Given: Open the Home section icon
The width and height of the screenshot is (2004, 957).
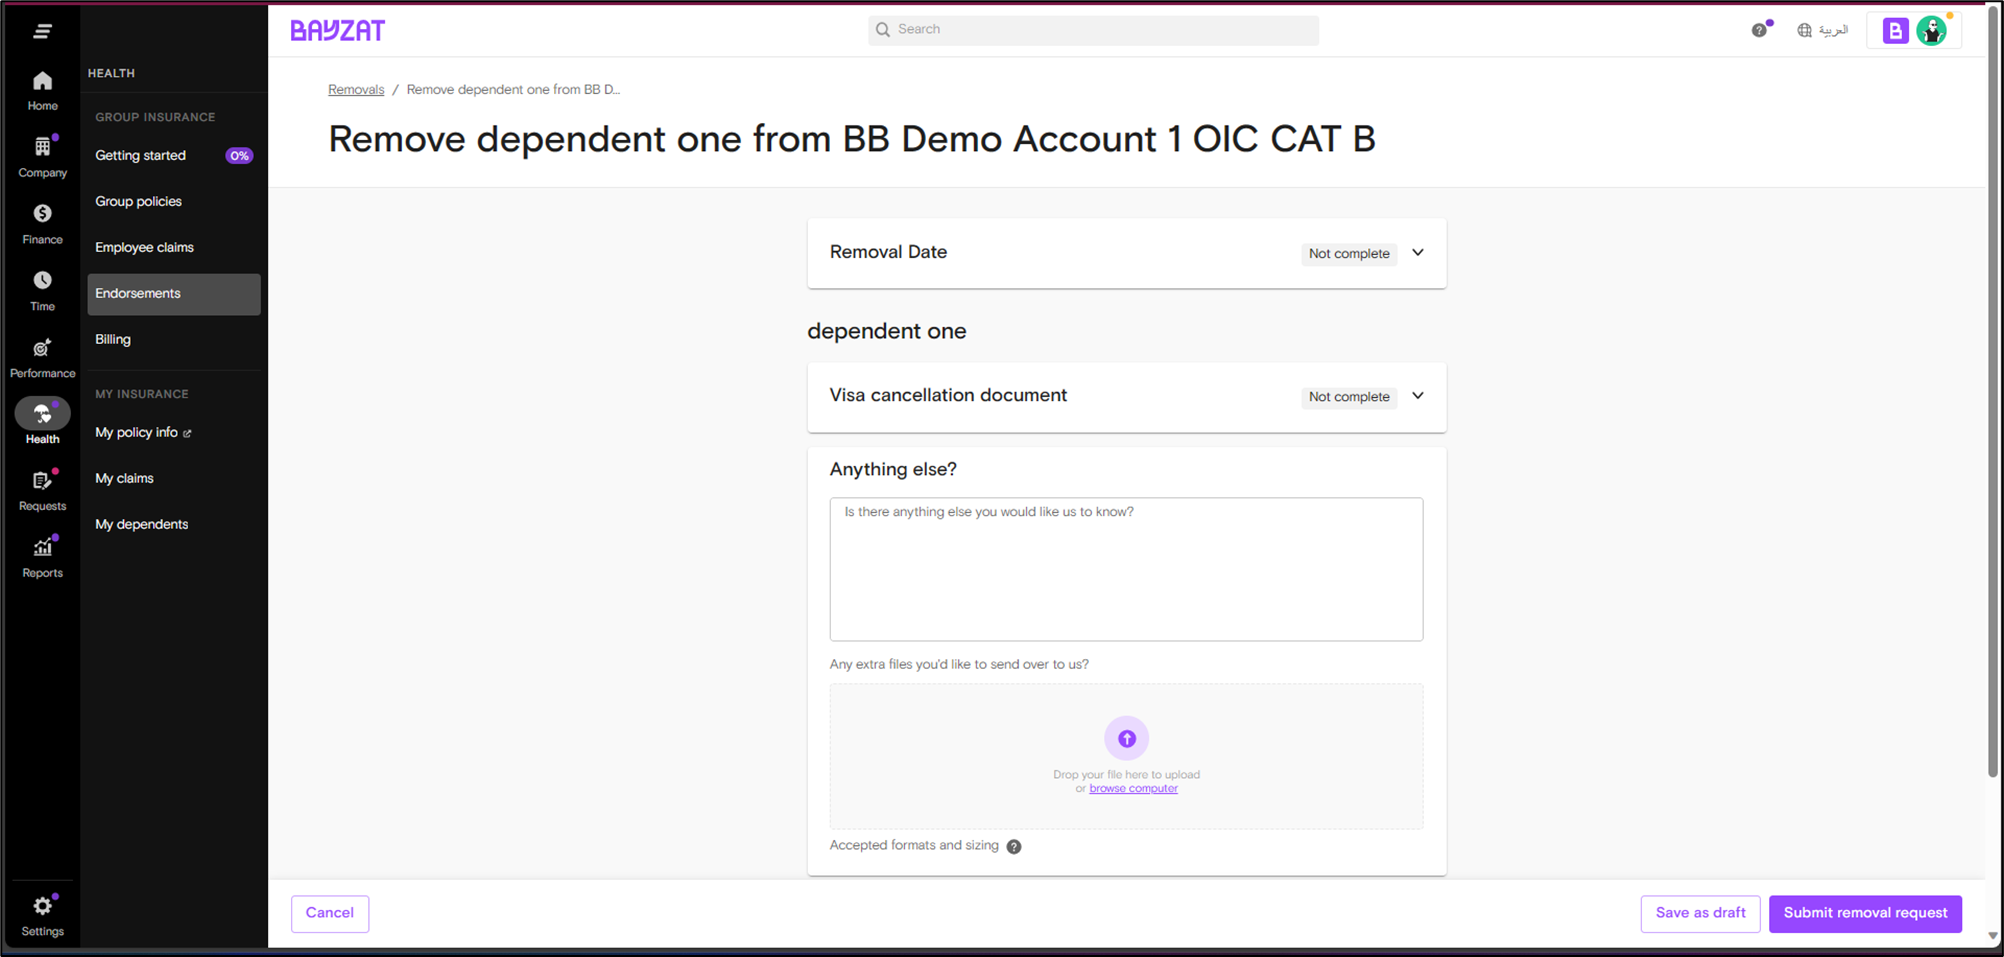Looking at the screenshot, I should click(42, 82).
